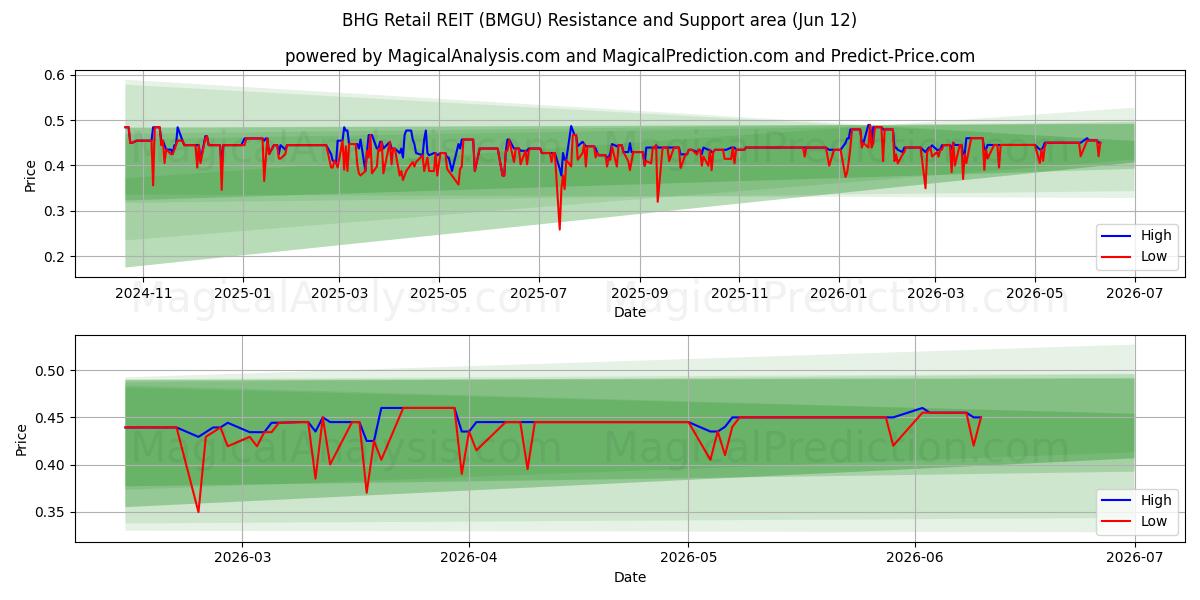This screenshot has width=1200, height=600.
Task: Click the '0.4' y-axis tick on the top chart
Action: [55, 166]
